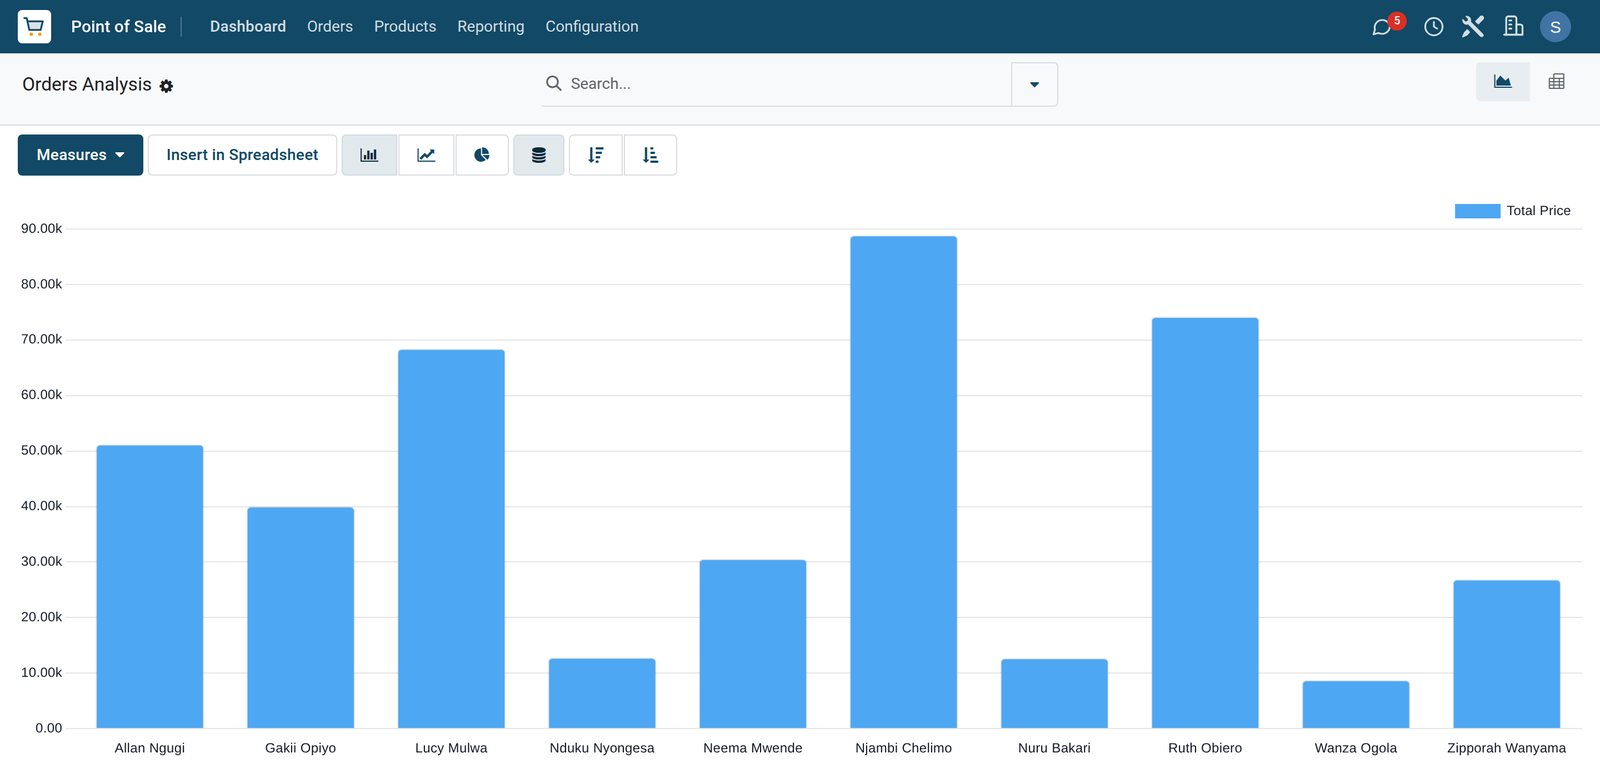Click the Wanza Ogola bar
Viewport: 1600px width, 777px height.
(1356, 705)
